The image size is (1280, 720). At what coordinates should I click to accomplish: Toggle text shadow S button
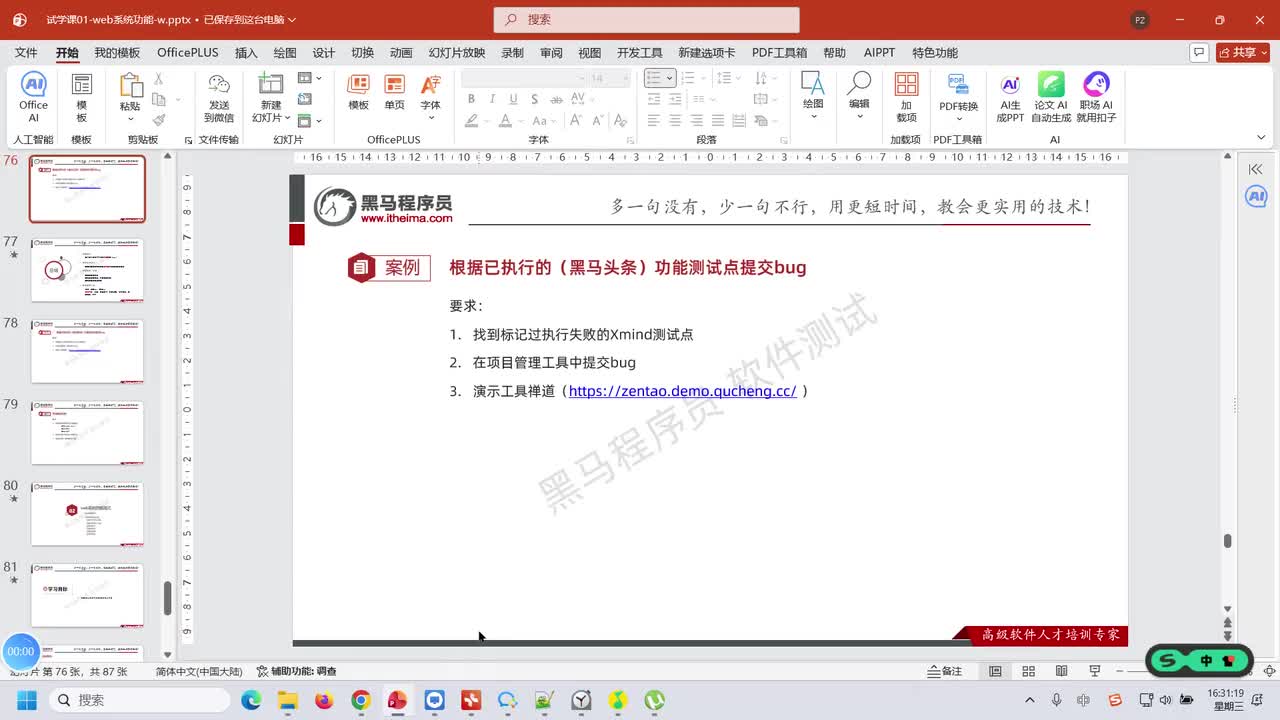pos(535,99)
